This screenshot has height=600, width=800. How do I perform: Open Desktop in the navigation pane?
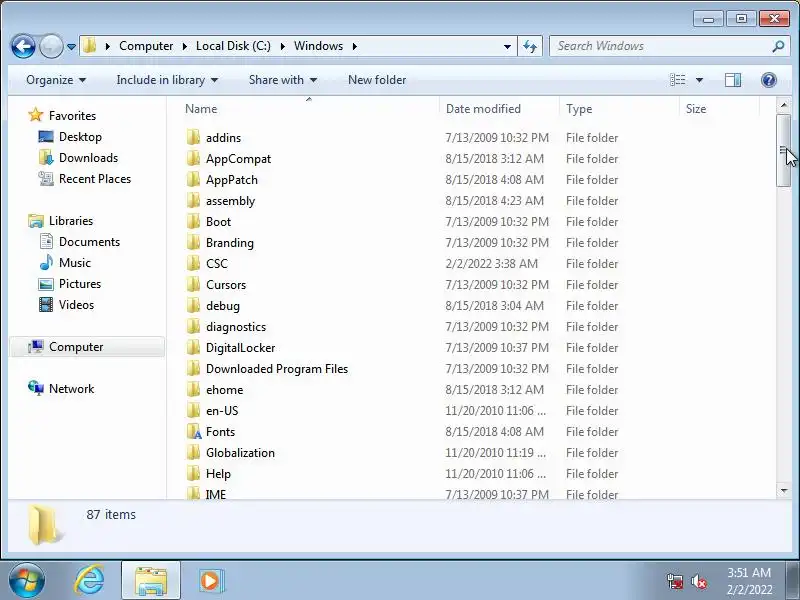pos(80,137)
